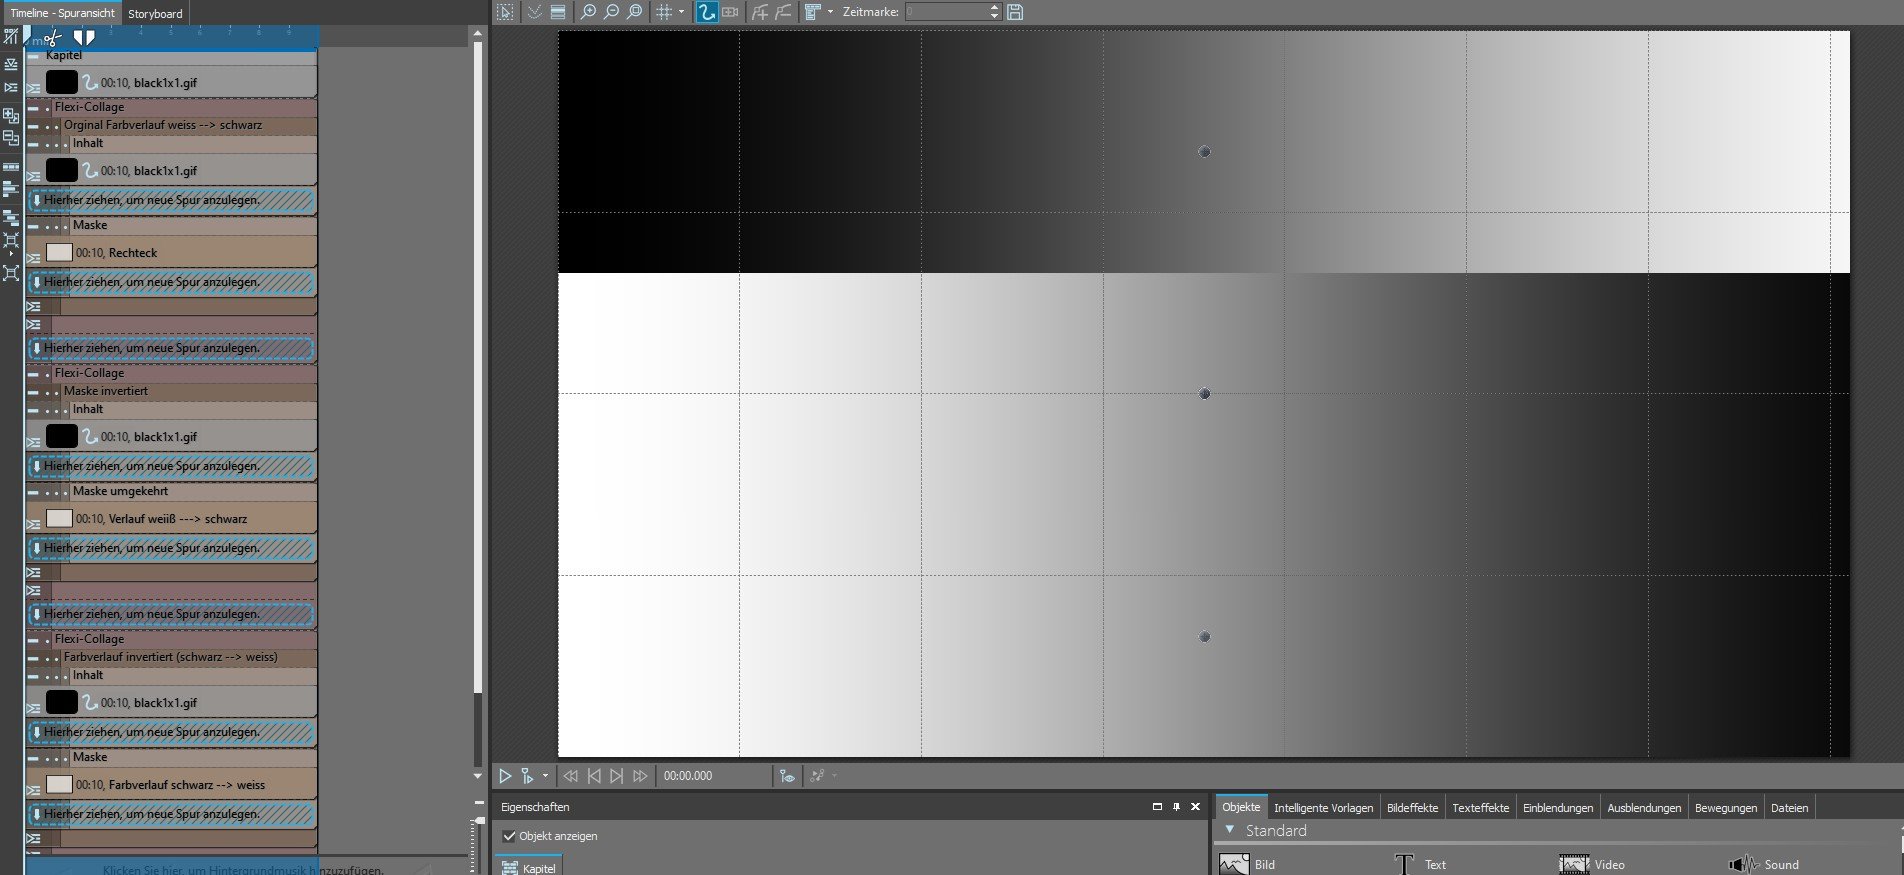Pin the Eigenschaften panel

1176,807
